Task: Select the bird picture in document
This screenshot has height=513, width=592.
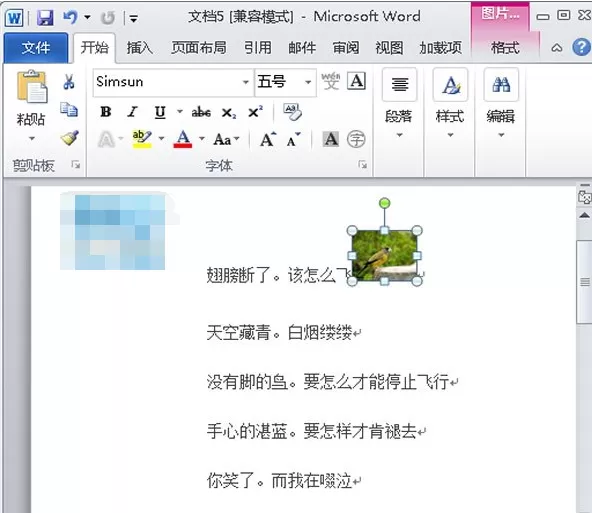Action: (384, 256)
